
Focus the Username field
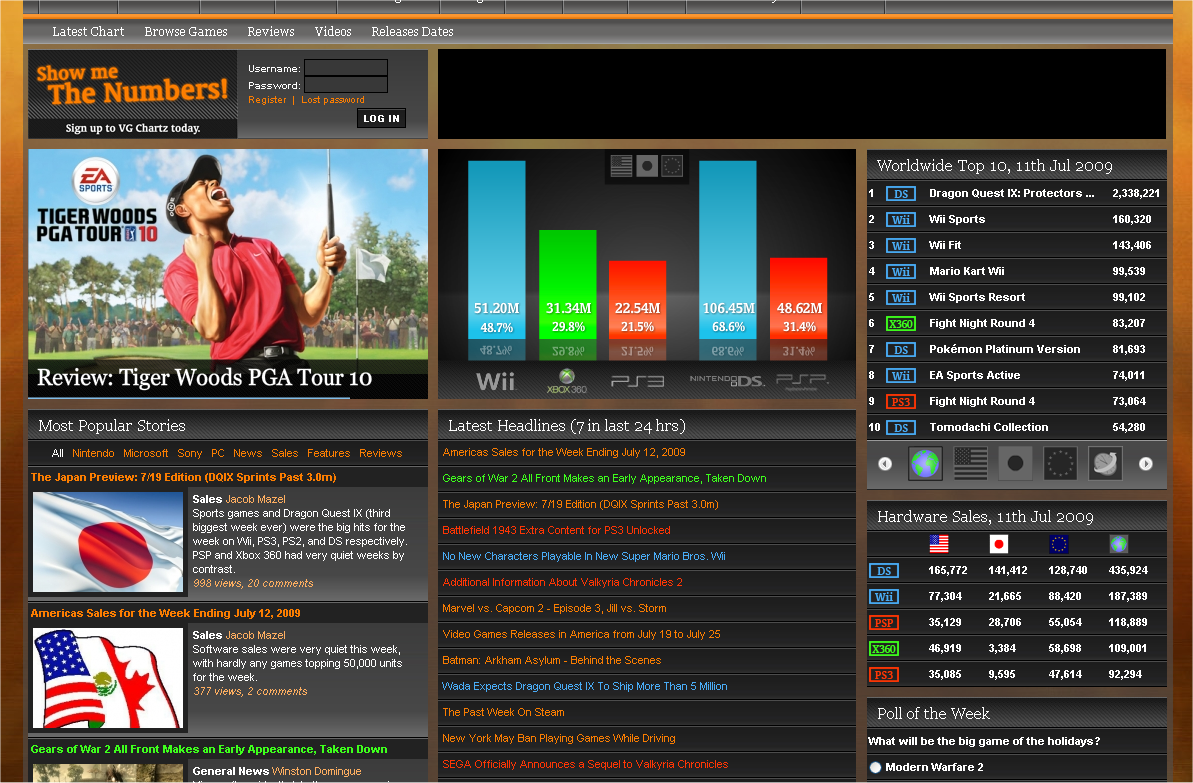(x=346, y=68)
